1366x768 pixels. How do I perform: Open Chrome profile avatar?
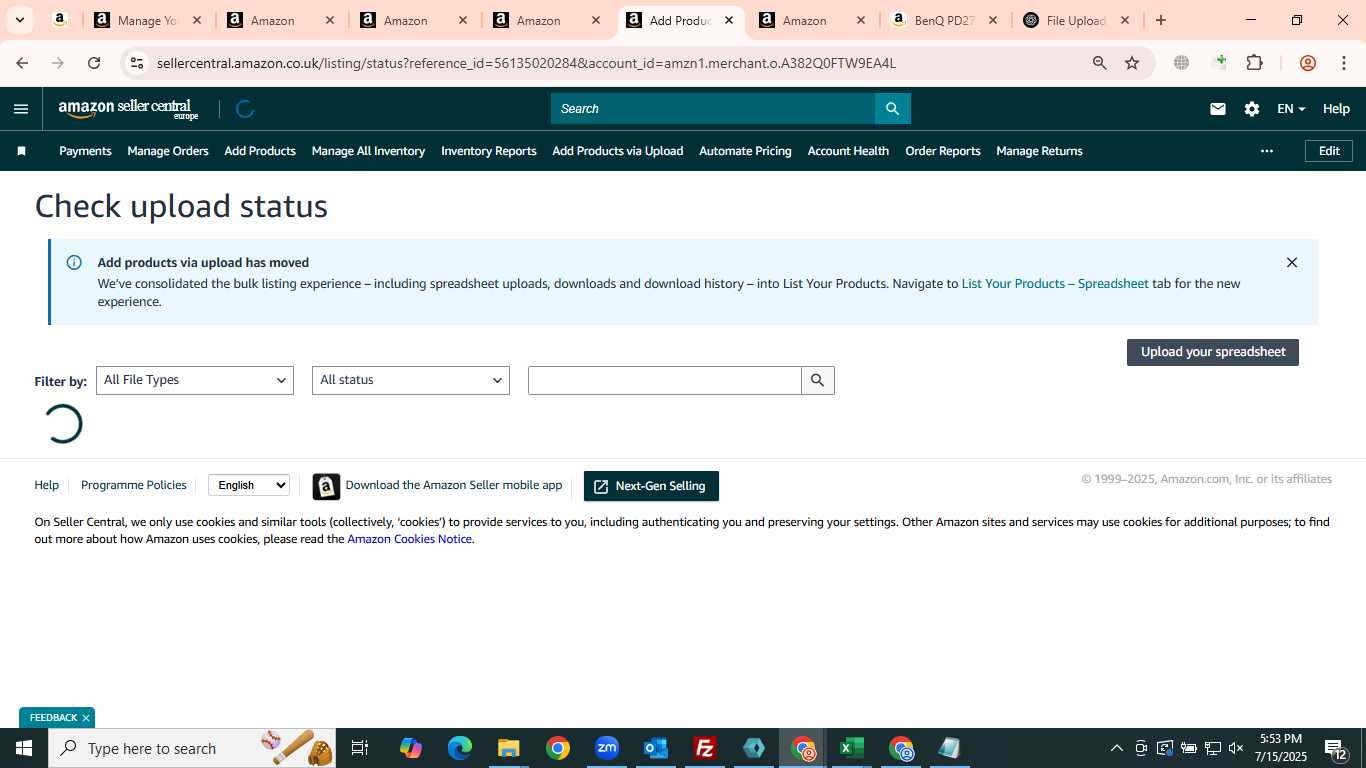[1307, 63]
